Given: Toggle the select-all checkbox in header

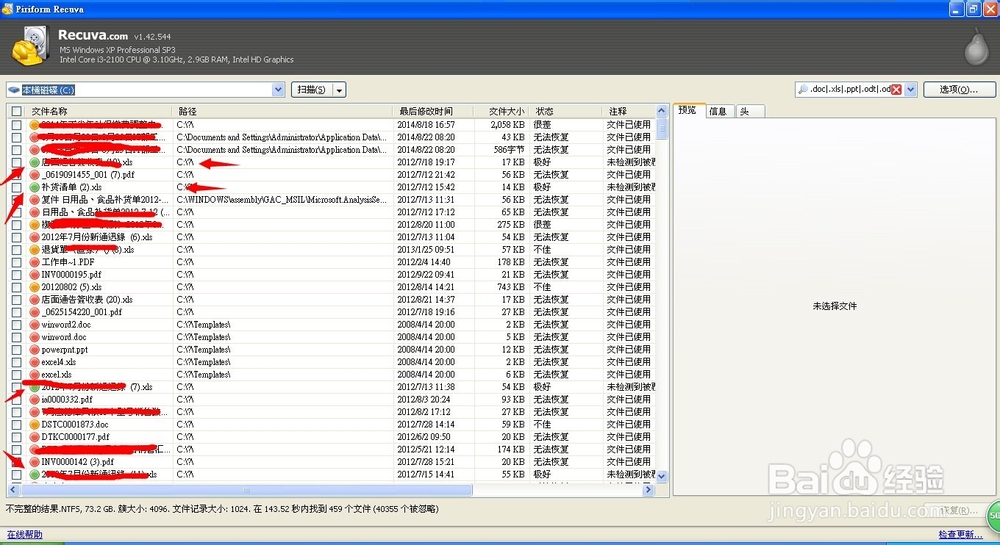Looking at the screenshot, I should click(17, 112).
